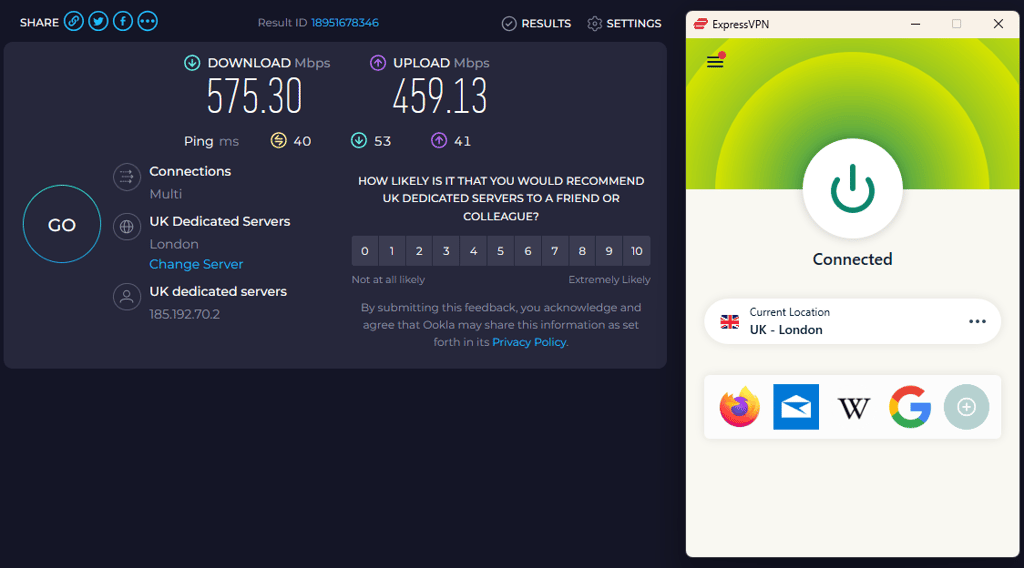Image resolution: width=1024 pixels, height=568 pixels.
Task: Rate recommendation 7
Action: coord(554,251)
